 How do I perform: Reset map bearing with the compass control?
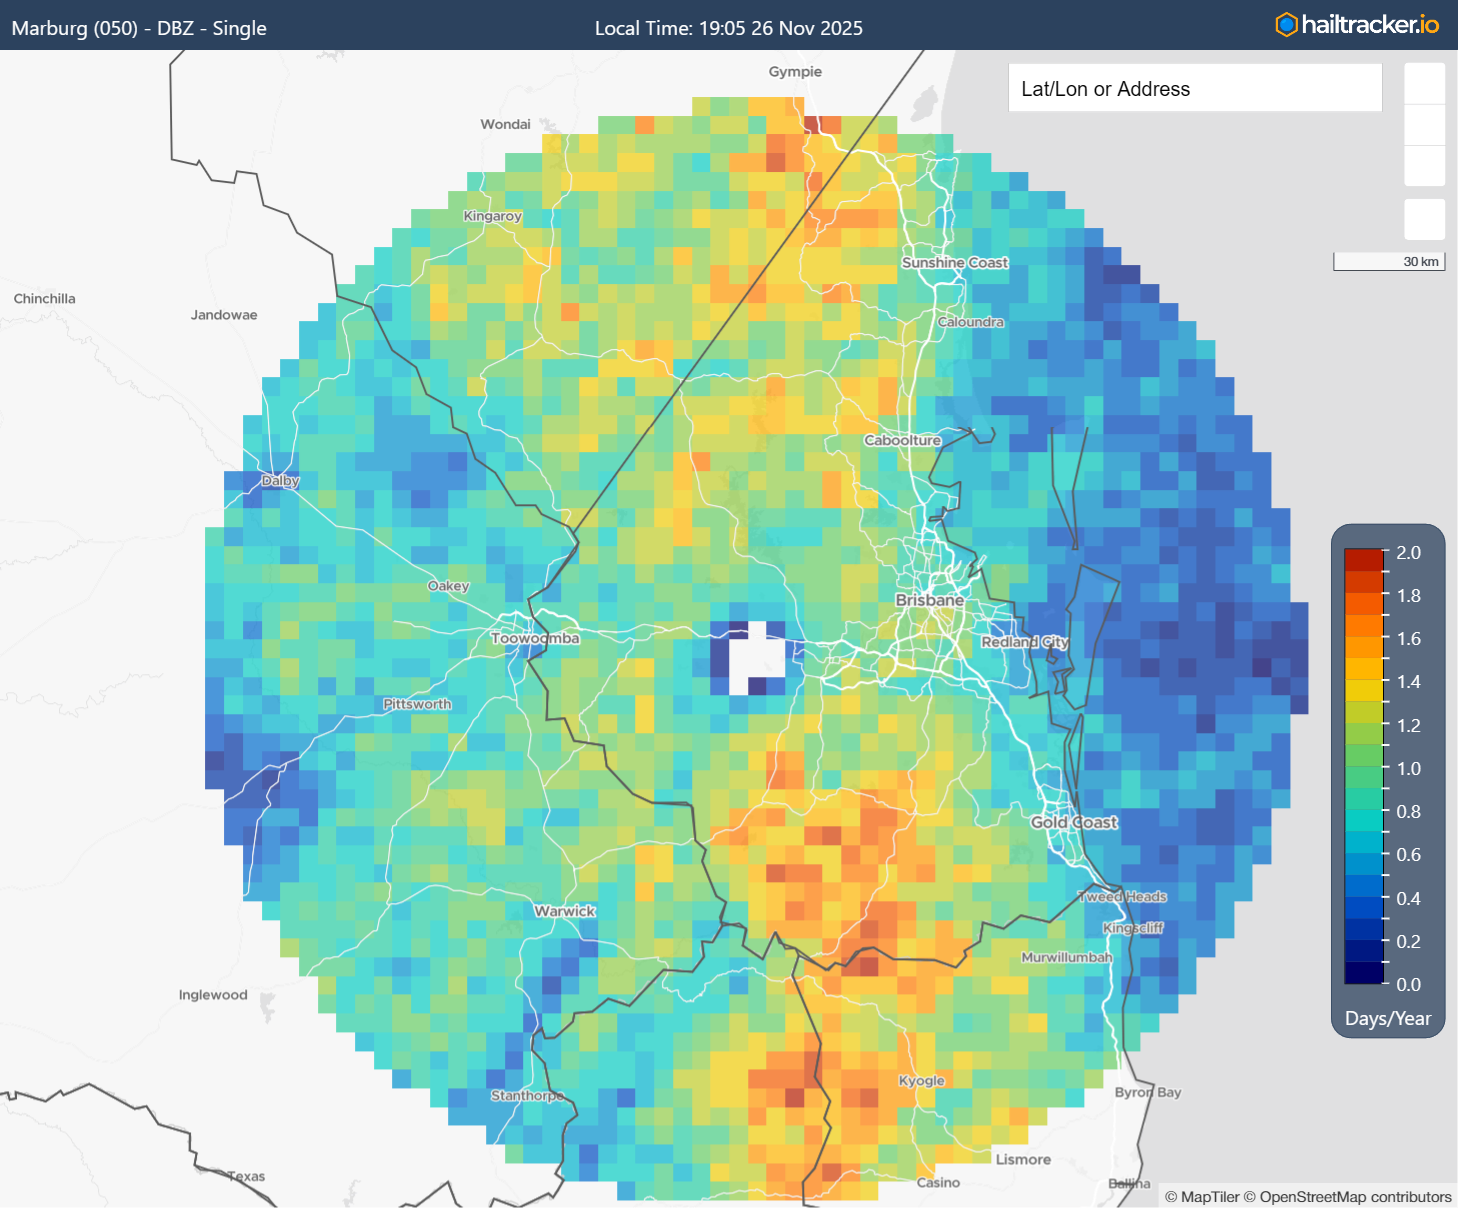1424,166
